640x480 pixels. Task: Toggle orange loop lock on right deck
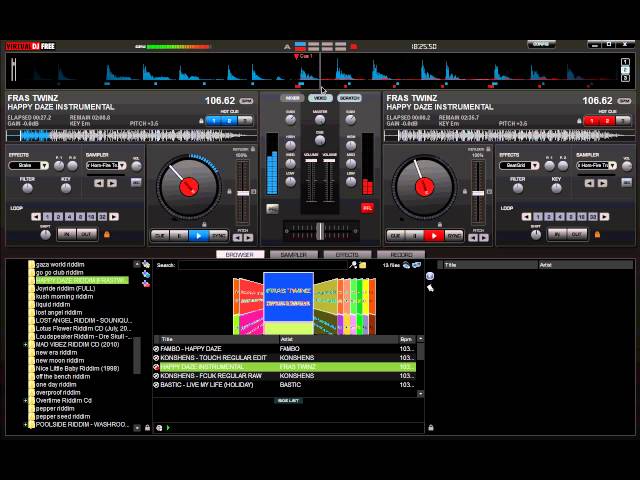click(x=597, y=235)
